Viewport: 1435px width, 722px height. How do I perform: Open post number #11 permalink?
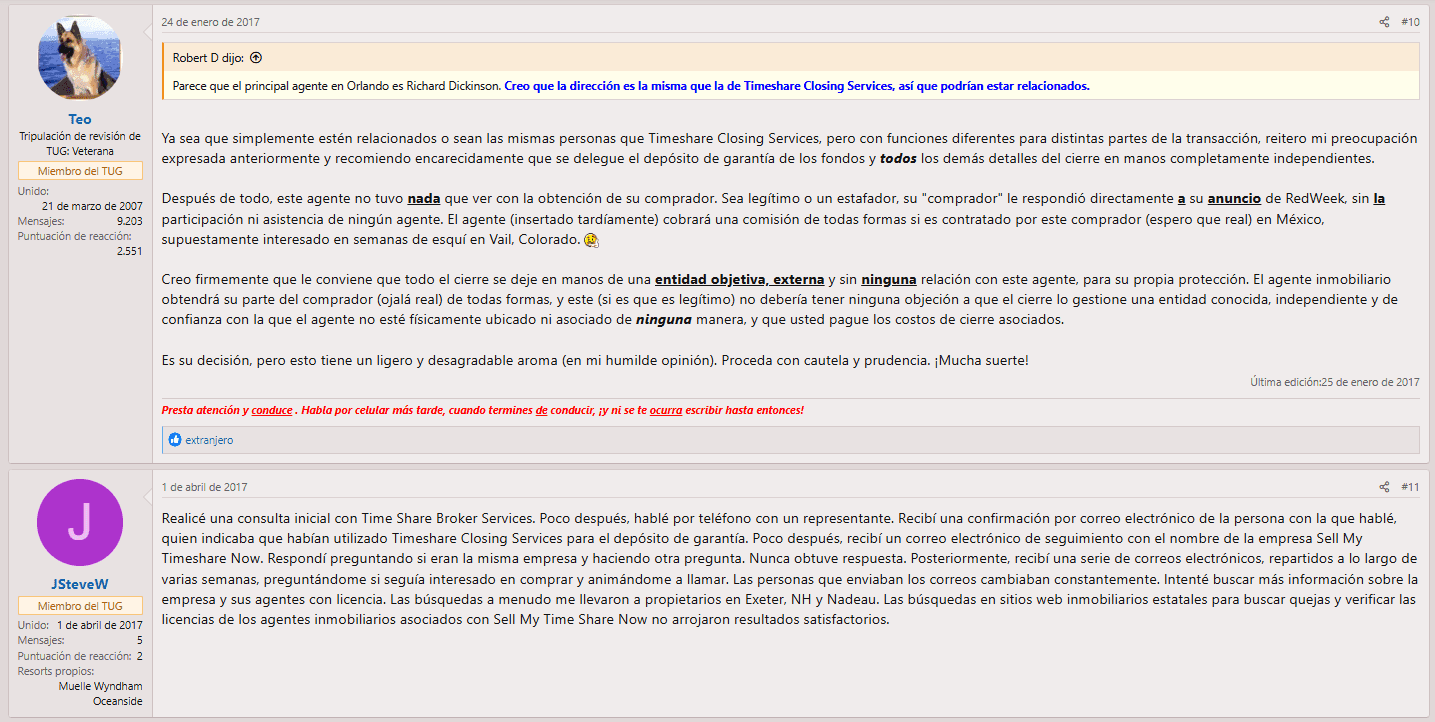[x=1410, y=487]
